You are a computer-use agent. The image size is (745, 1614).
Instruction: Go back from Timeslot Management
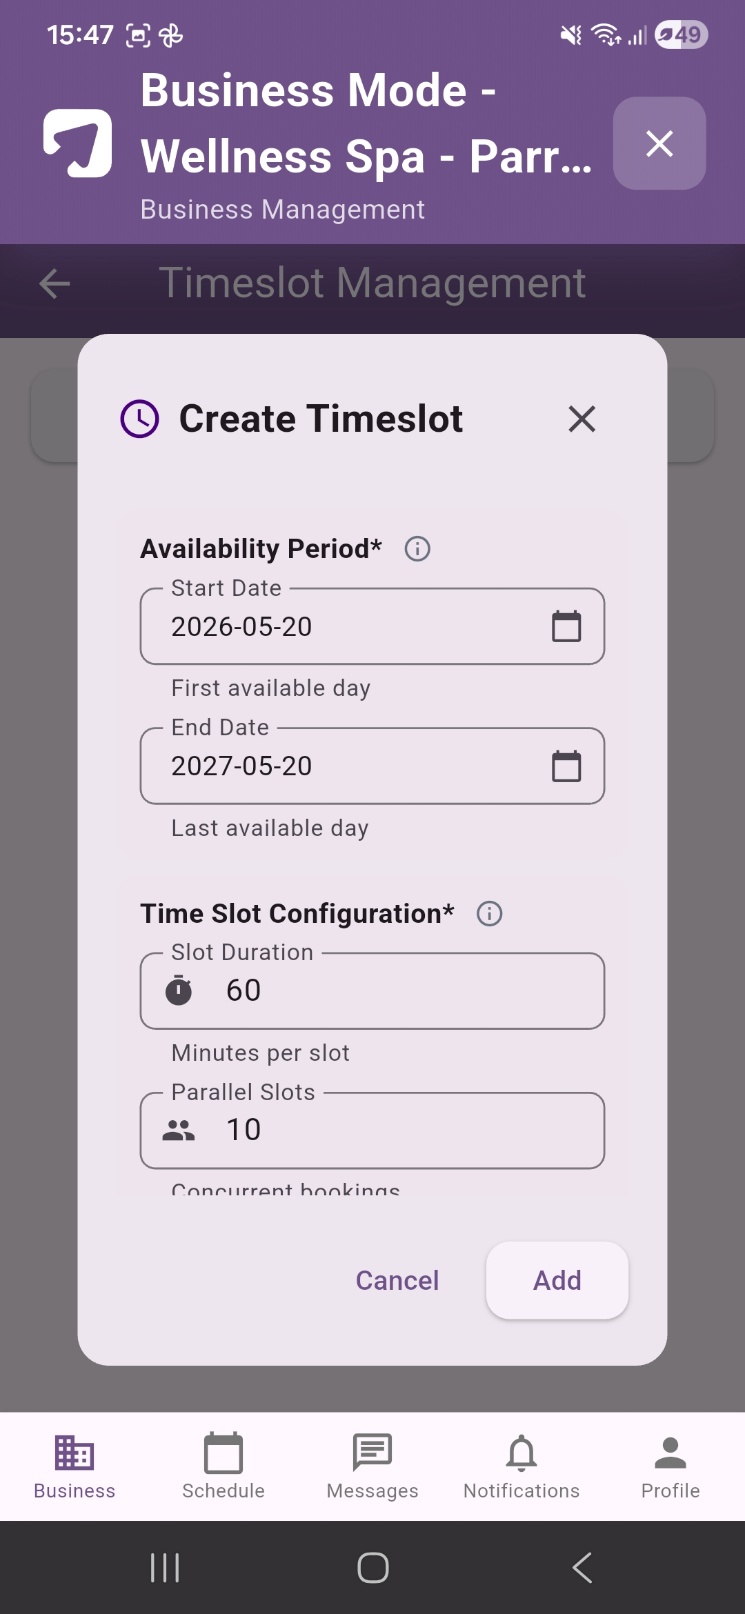55,284
